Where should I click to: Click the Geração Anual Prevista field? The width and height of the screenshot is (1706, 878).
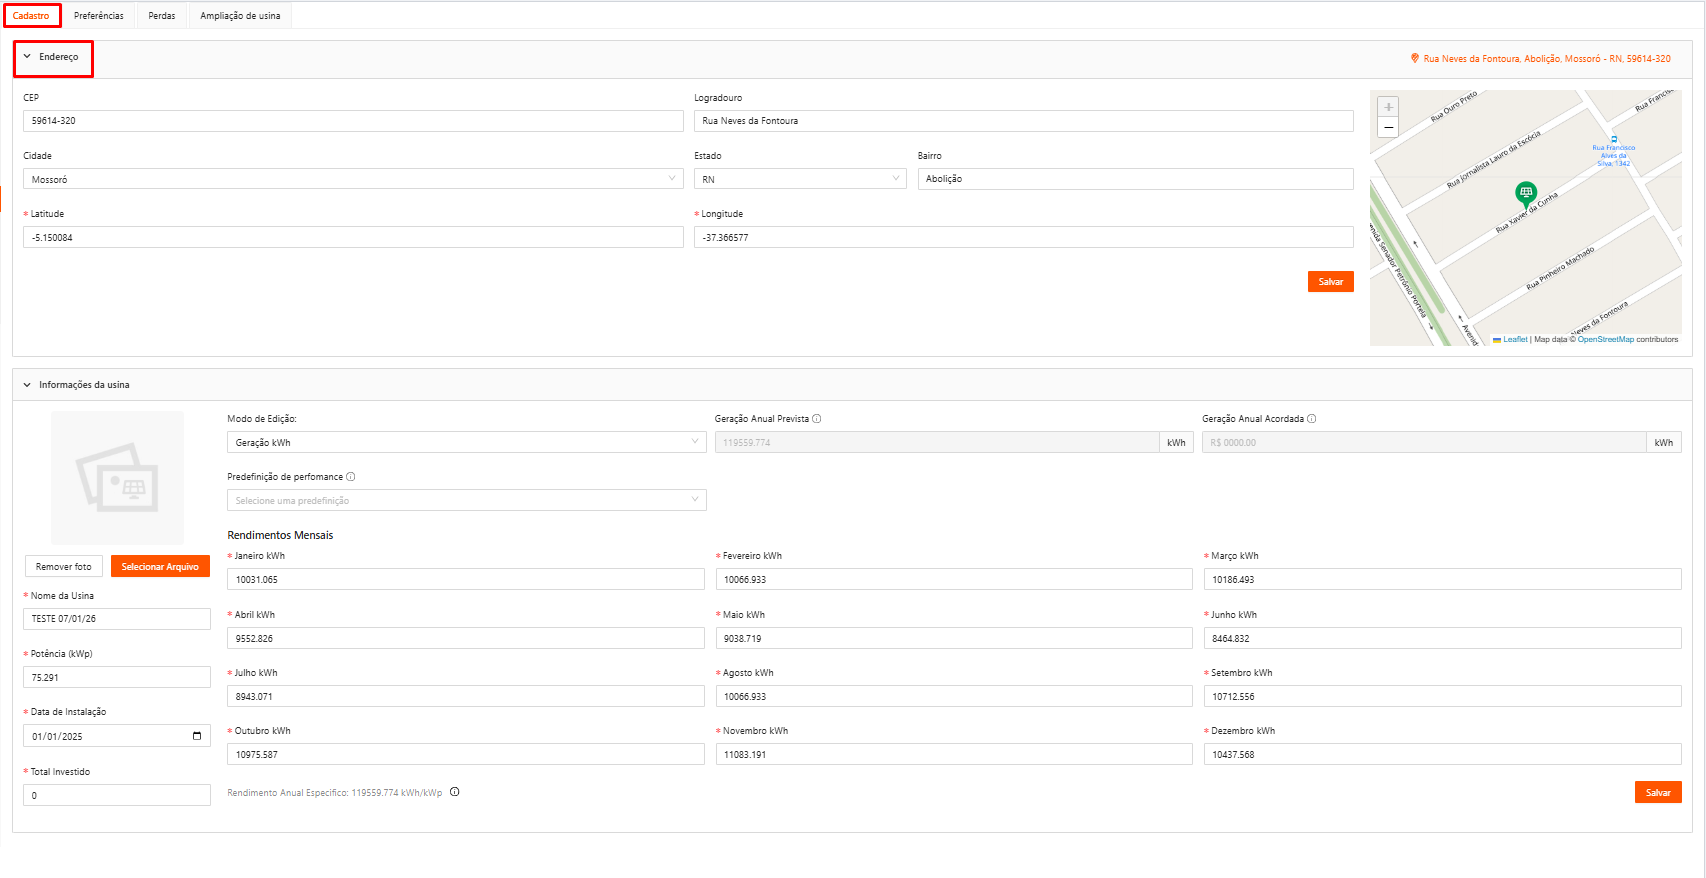937,442
